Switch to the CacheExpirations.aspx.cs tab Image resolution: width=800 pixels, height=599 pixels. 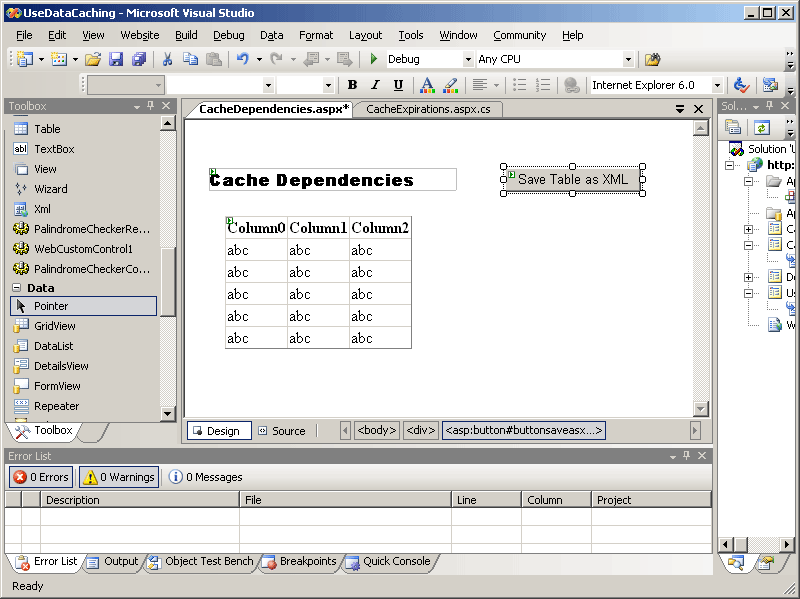427,109
